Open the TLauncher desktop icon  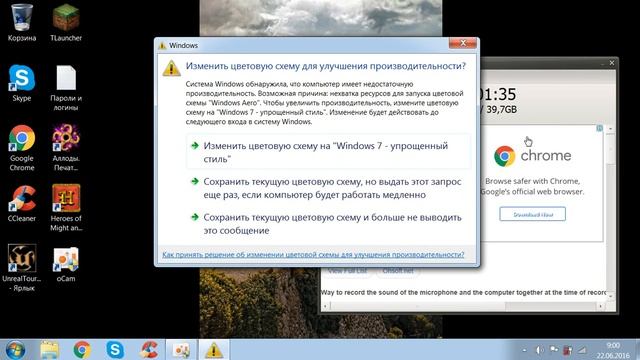66,22
